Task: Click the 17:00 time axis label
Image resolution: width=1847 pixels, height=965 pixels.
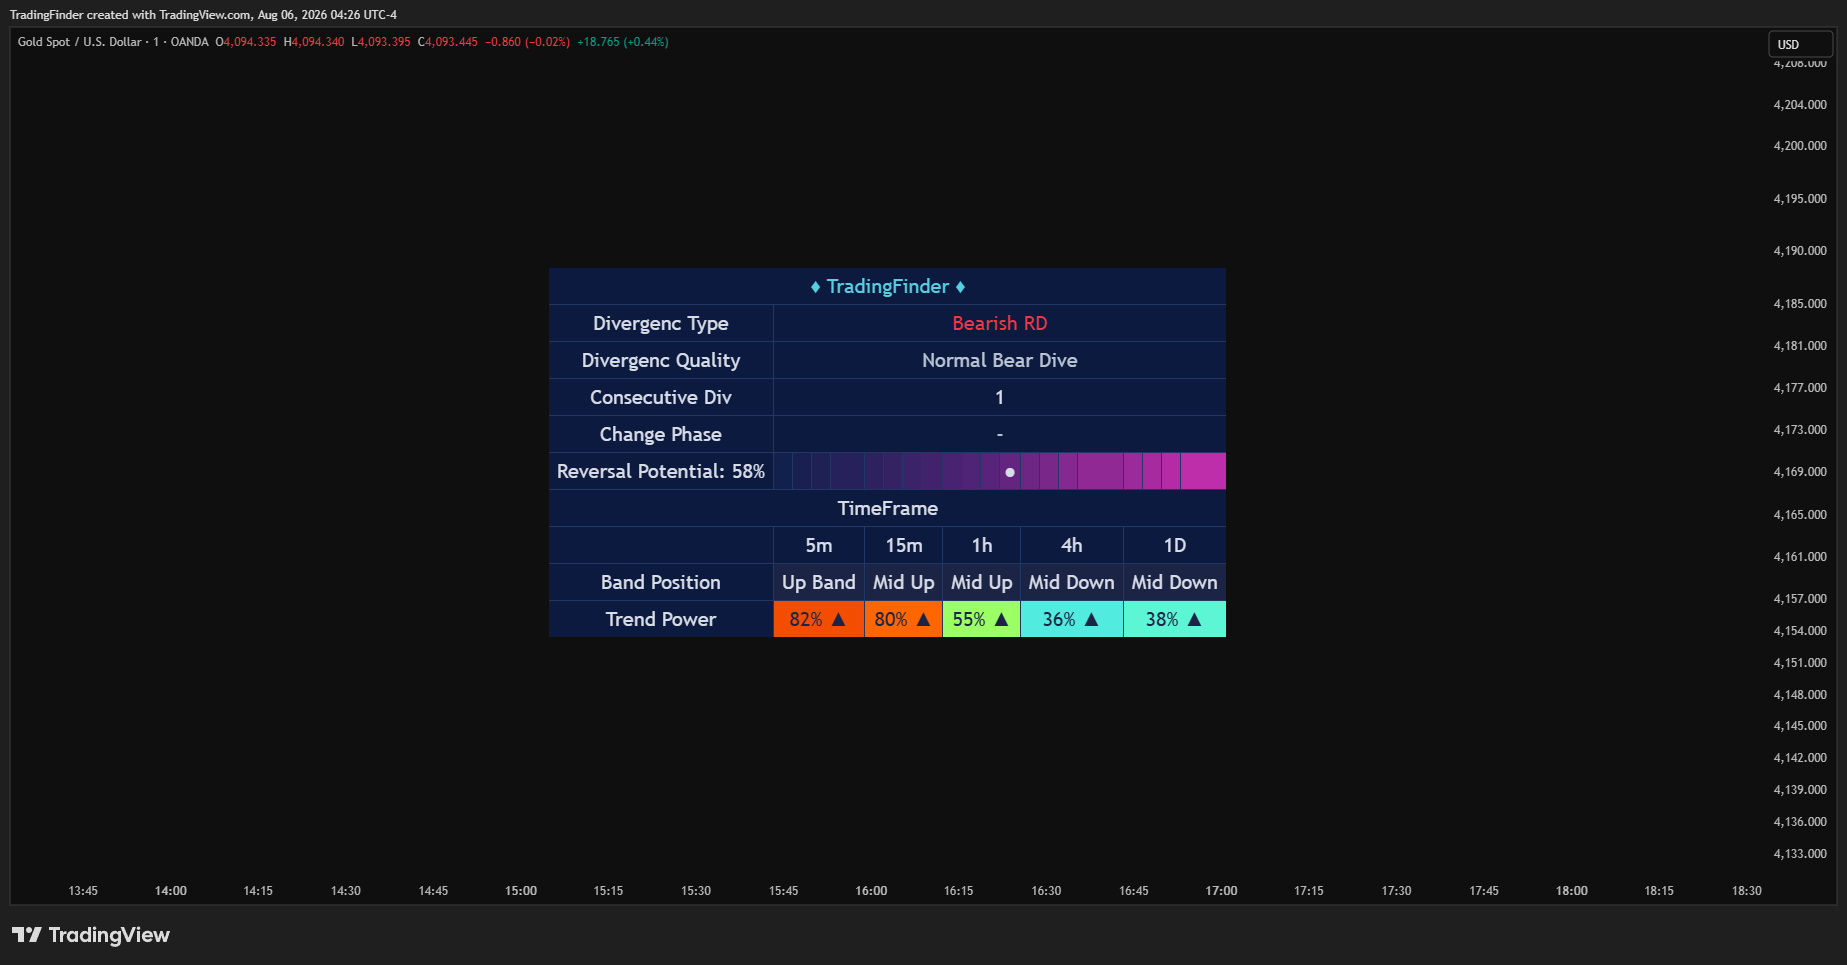Action: tap(1221, 891)
